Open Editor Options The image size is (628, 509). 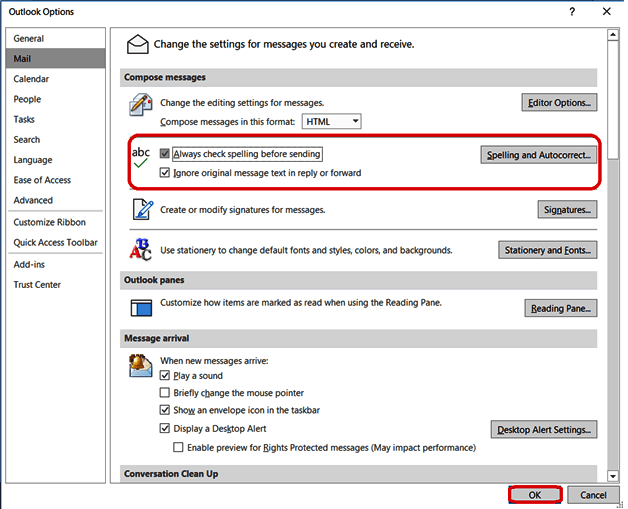click(x=559, y=103)
